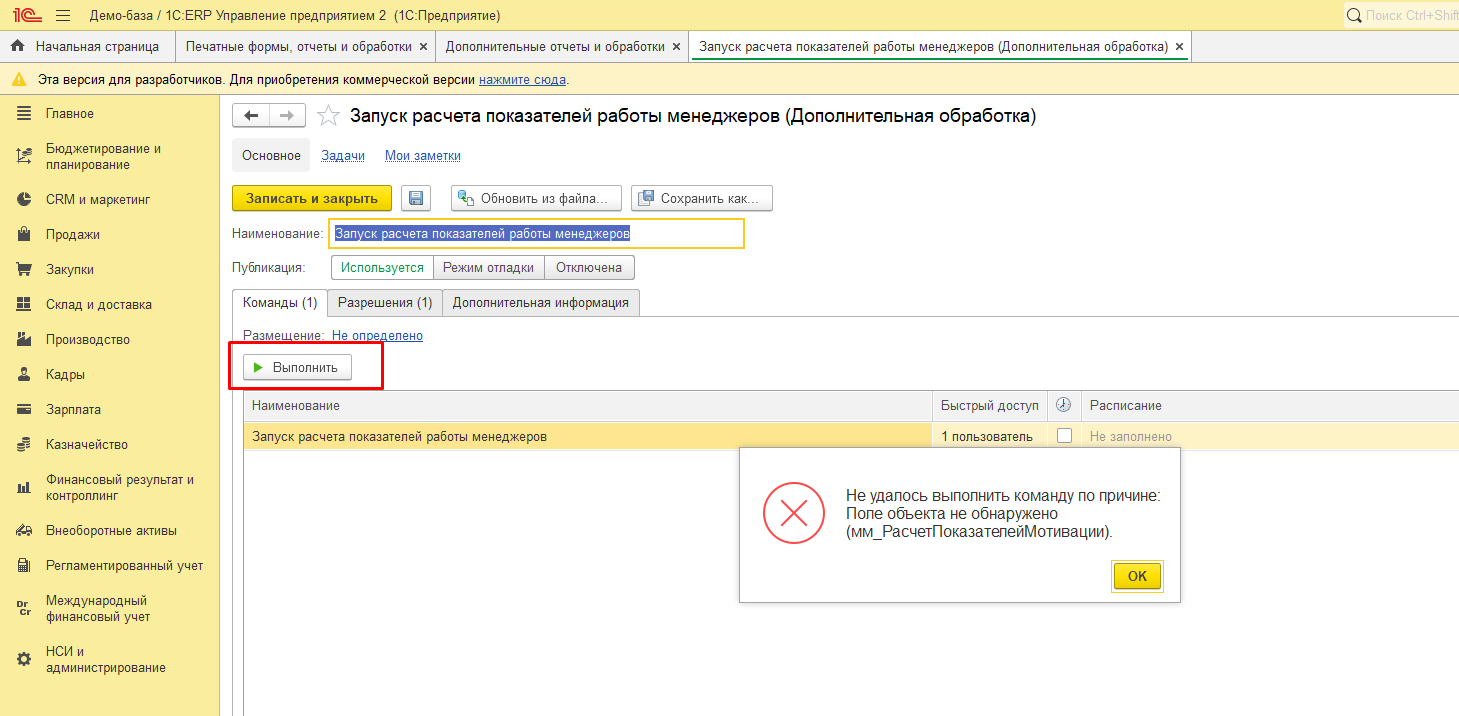Click the Внеоборотные активы truck icon
Viewport: 1459px width, 716px height.
tap(24, 530)
